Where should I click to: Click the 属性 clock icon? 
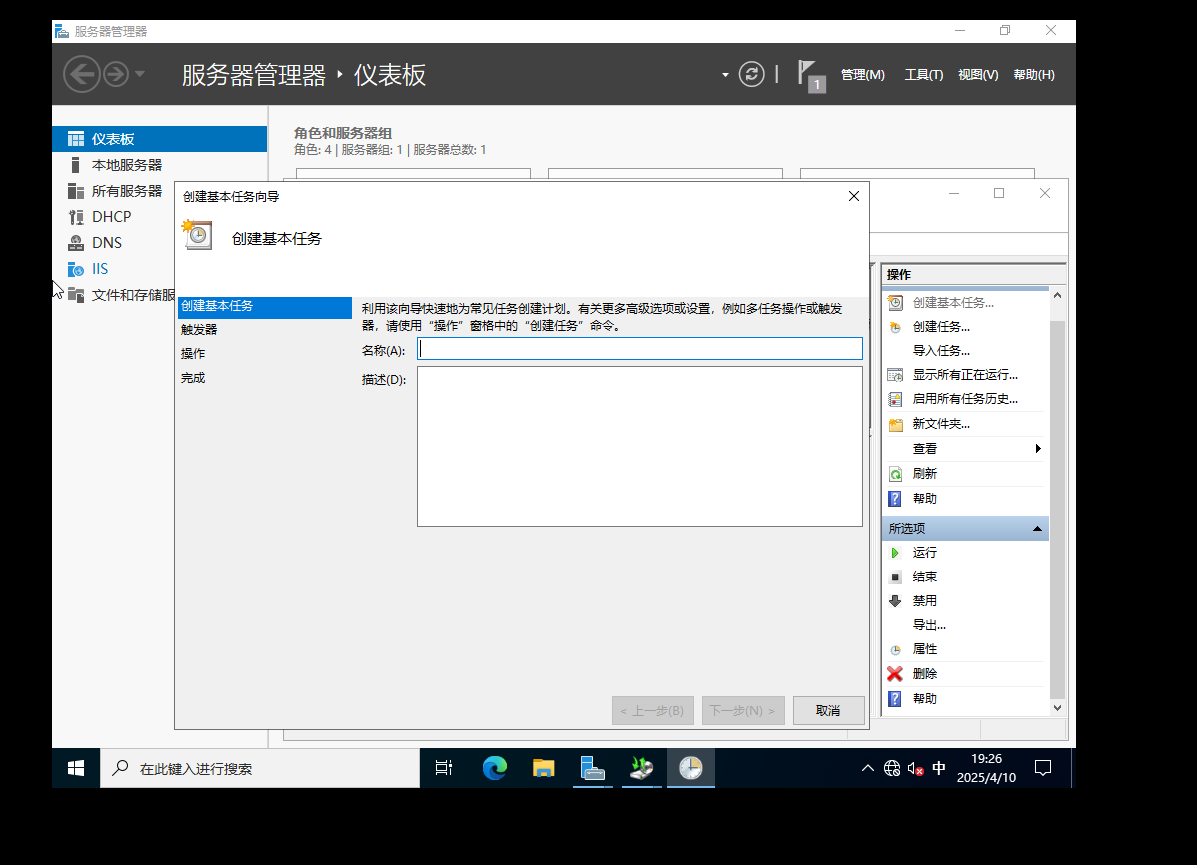point(895,650)
